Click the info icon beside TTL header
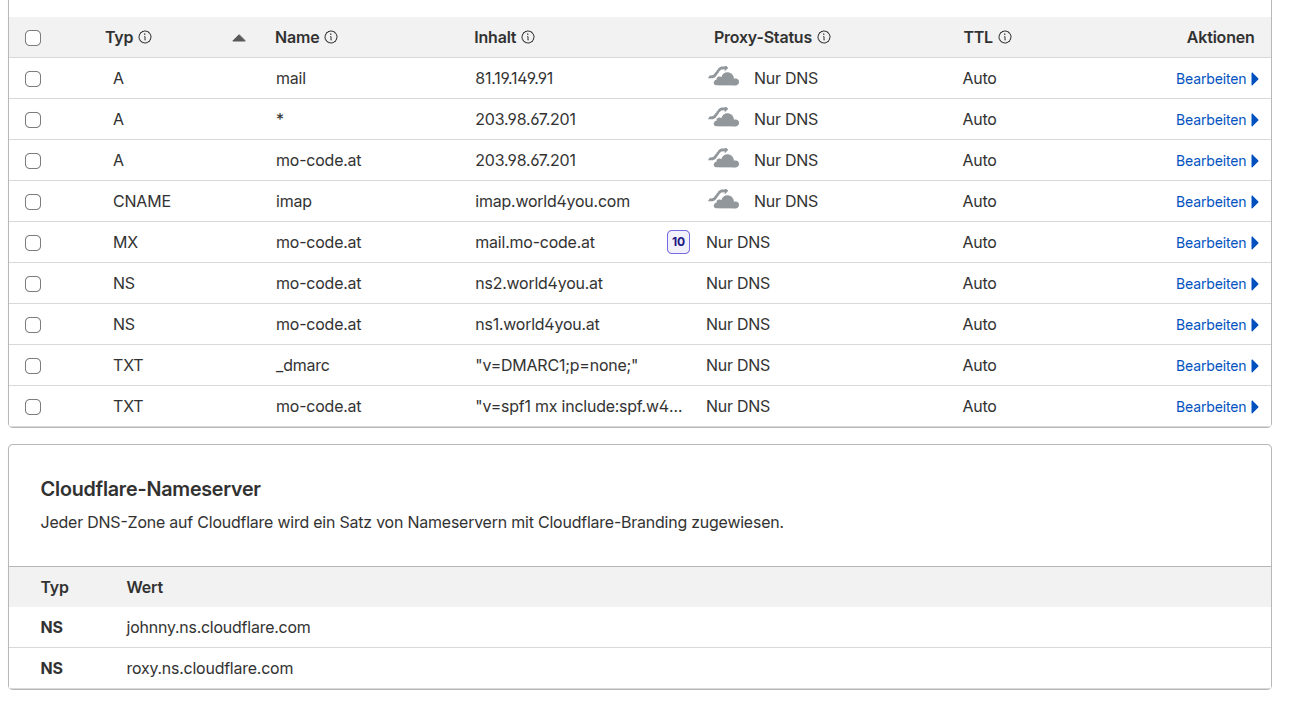 [x=1005, y=37]
